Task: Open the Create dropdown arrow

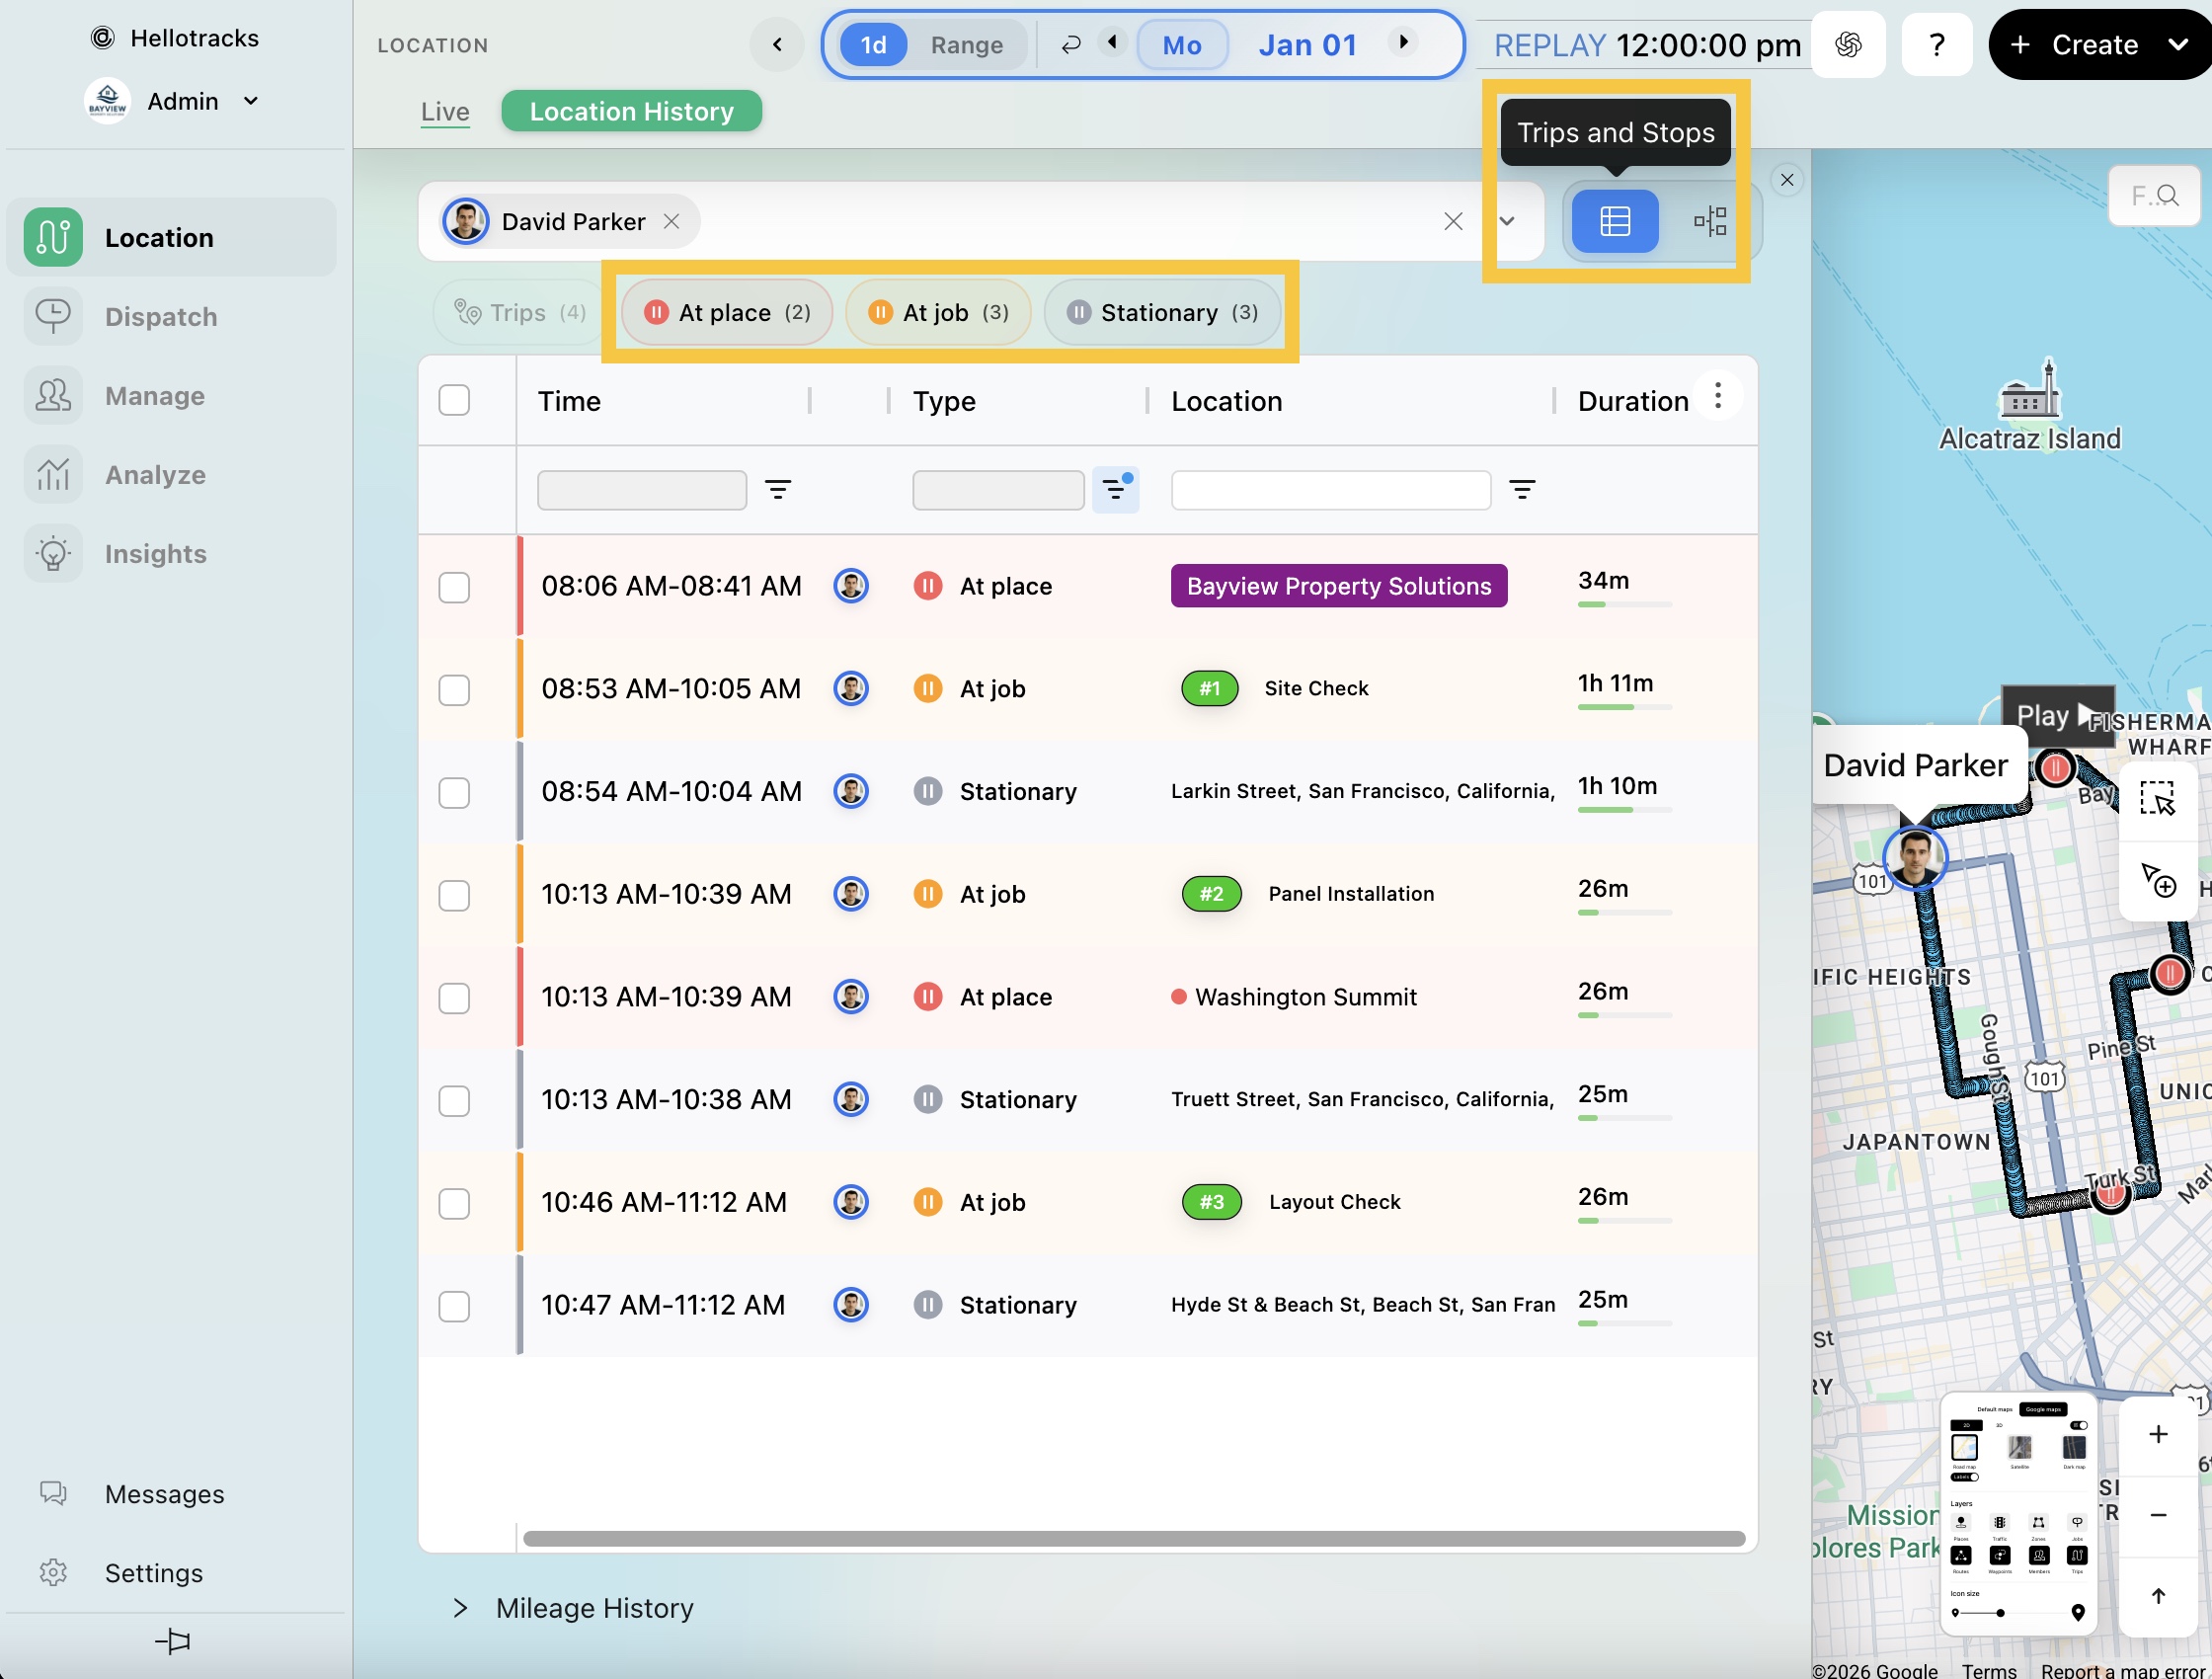Action: 2177,45
